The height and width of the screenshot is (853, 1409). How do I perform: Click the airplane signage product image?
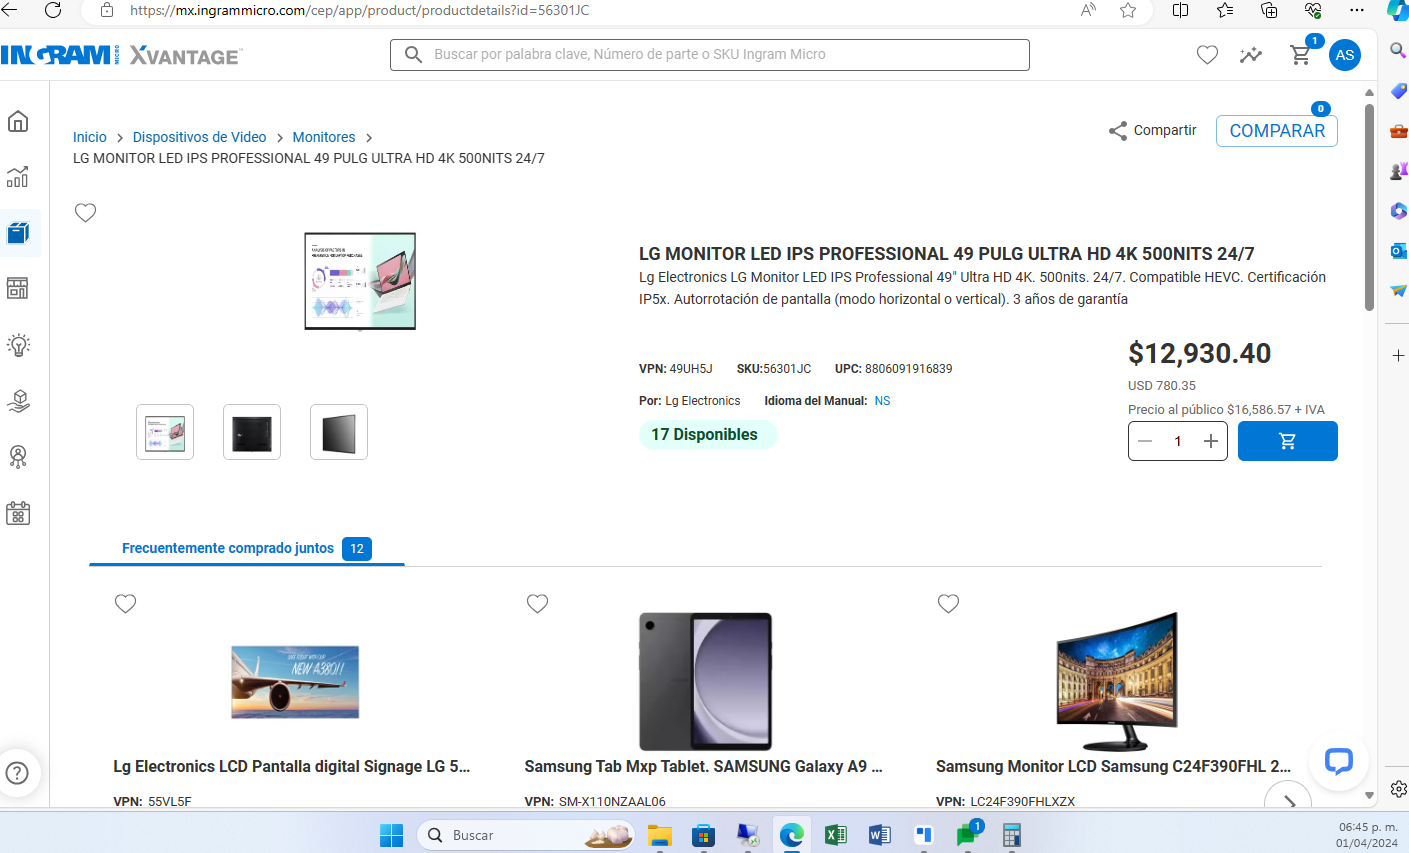pyautogui.click(x=295, y=682)
